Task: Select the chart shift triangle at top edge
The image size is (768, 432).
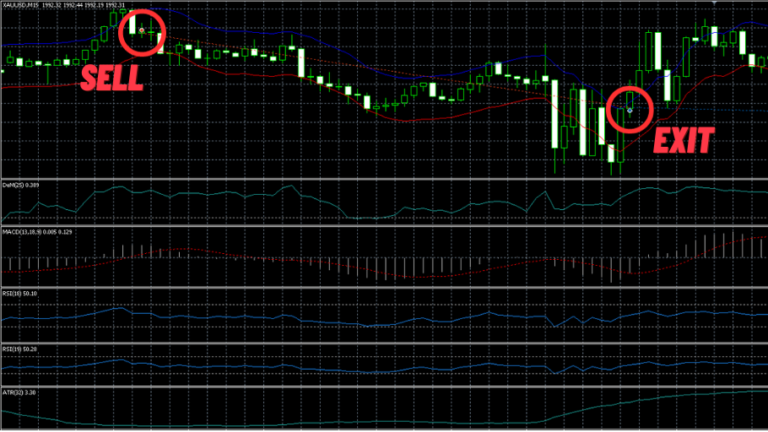Action: (714, 4)
